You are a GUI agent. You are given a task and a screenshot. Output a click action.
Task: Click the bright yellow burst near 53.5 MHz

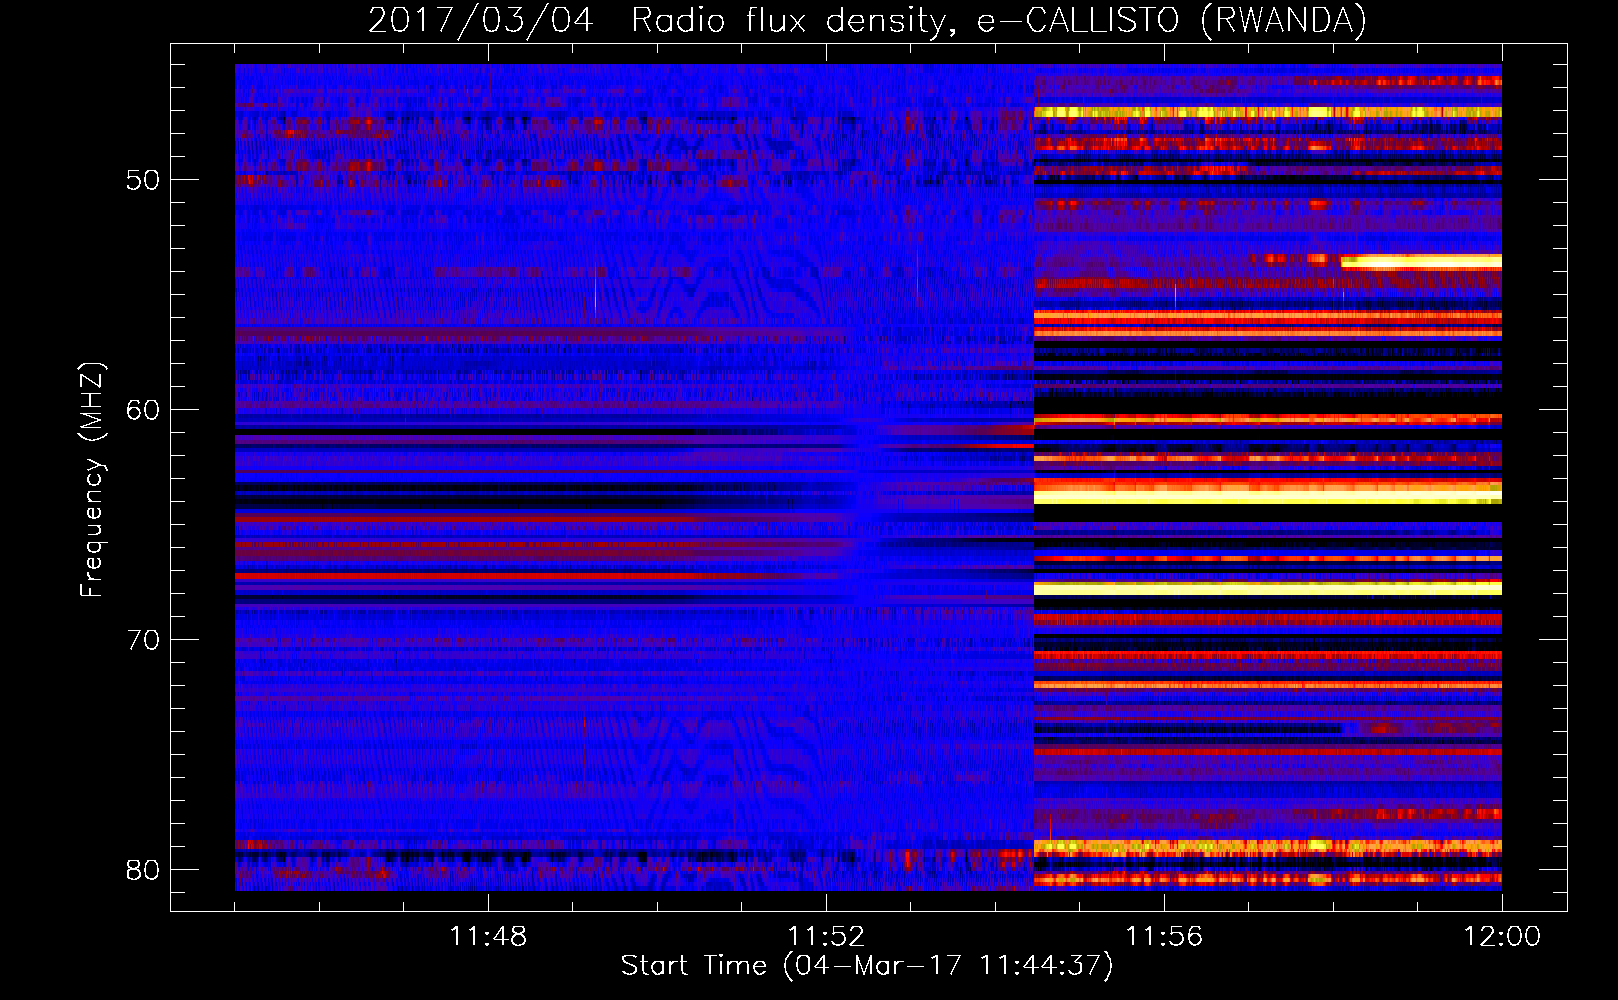pos(1421,262)
